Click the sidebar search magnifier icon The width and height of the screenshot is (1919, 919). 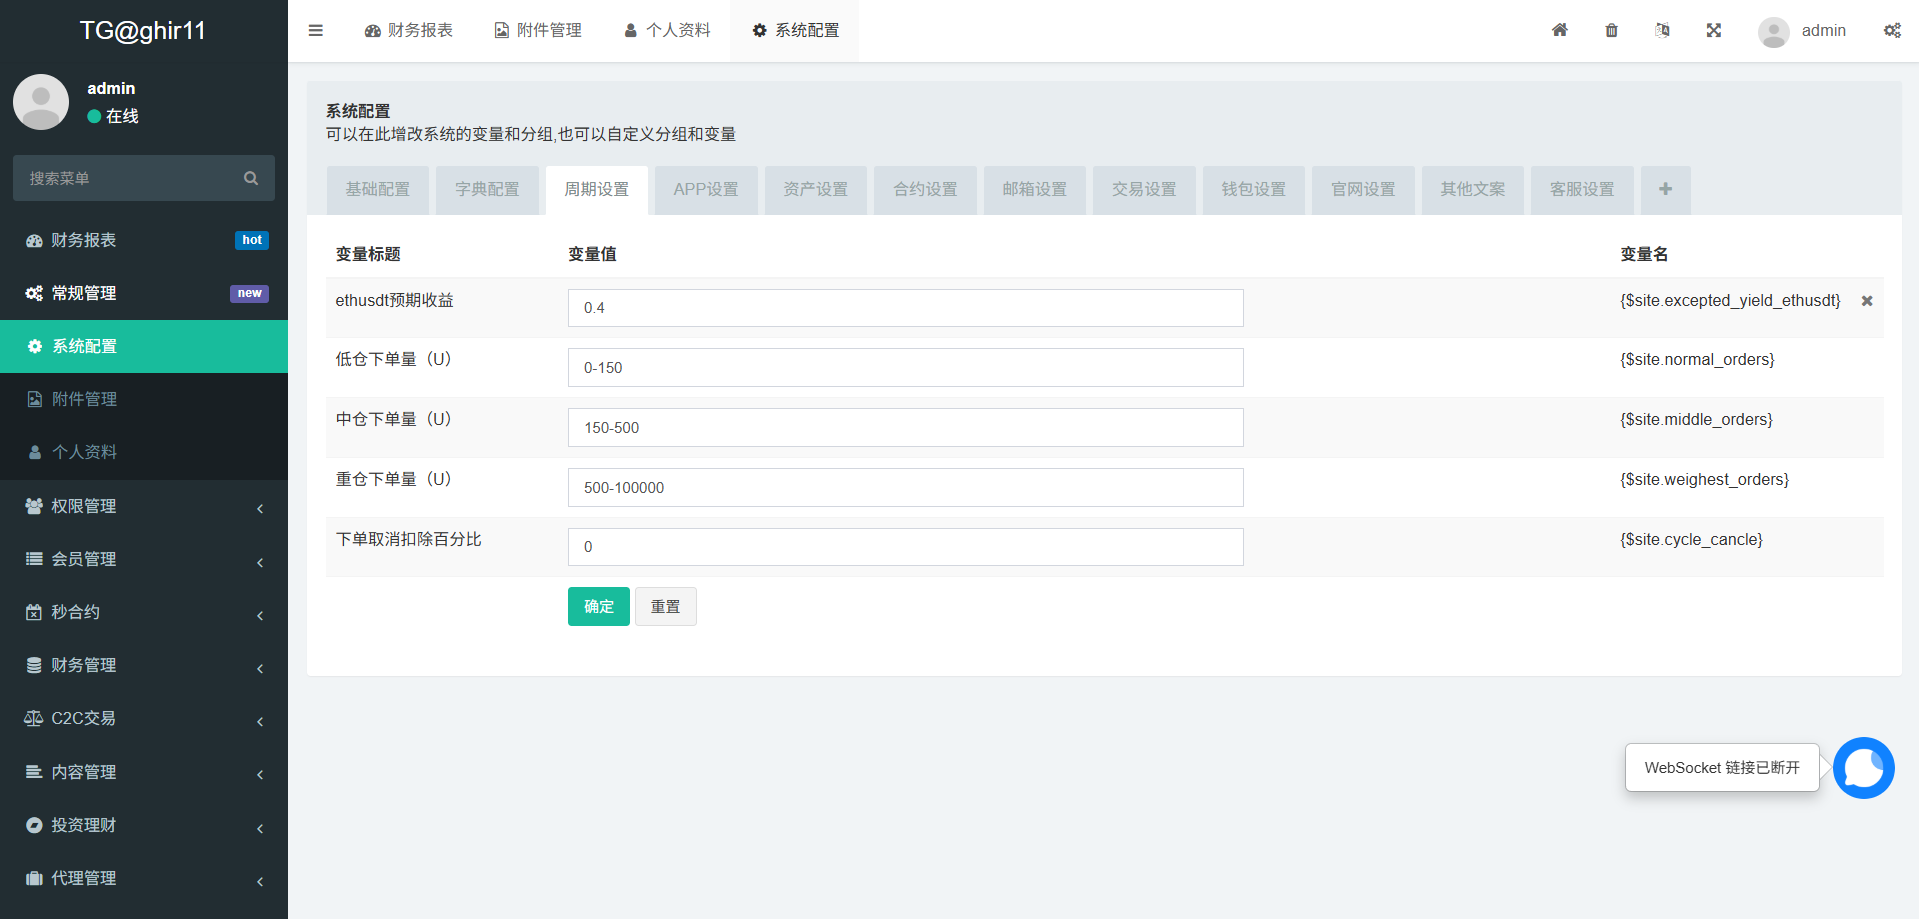251,178
